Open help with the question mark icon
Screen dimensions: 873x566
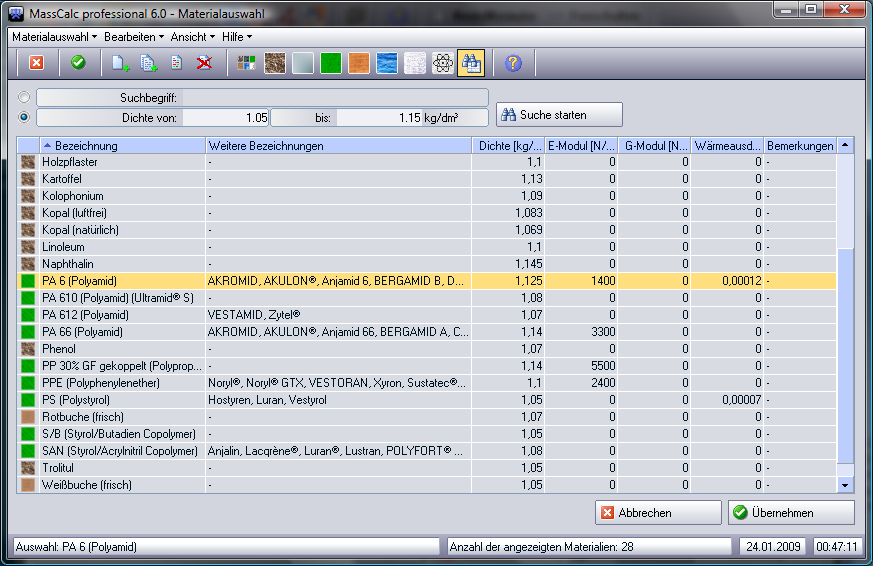(x=513, y=63)
